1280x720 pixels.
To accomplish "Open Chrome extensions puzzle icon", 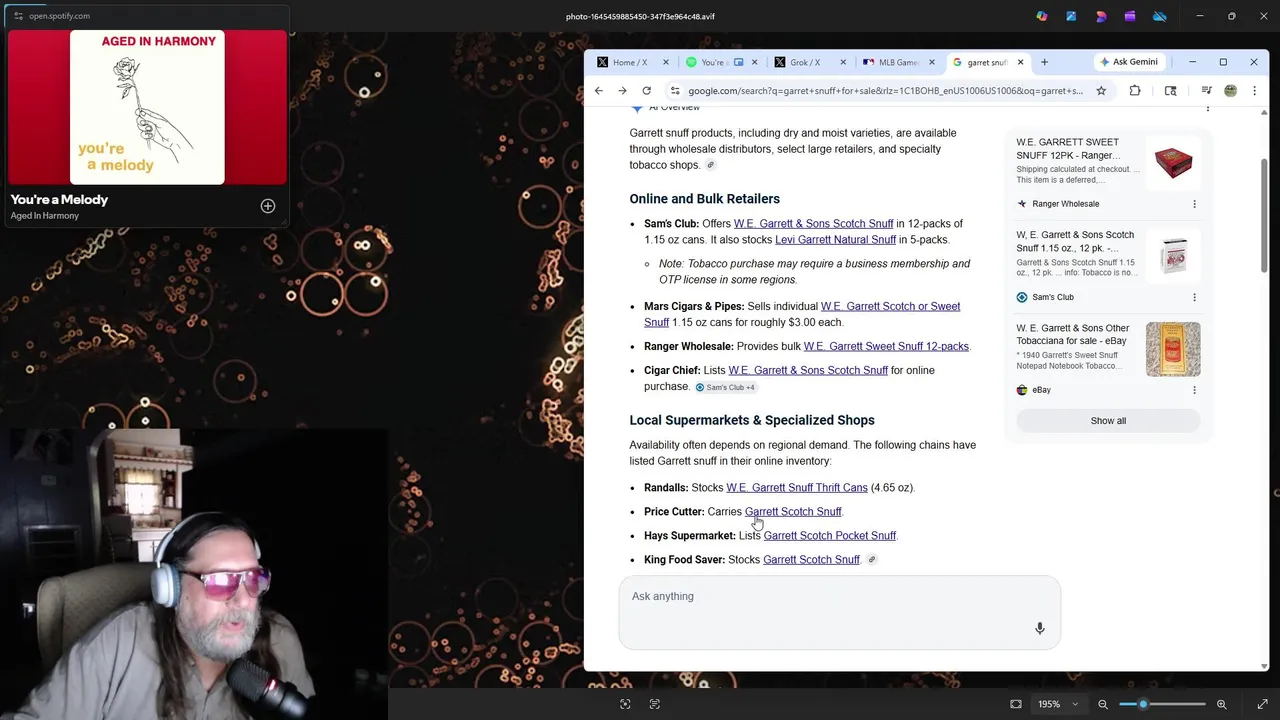I will point(1135,91).
